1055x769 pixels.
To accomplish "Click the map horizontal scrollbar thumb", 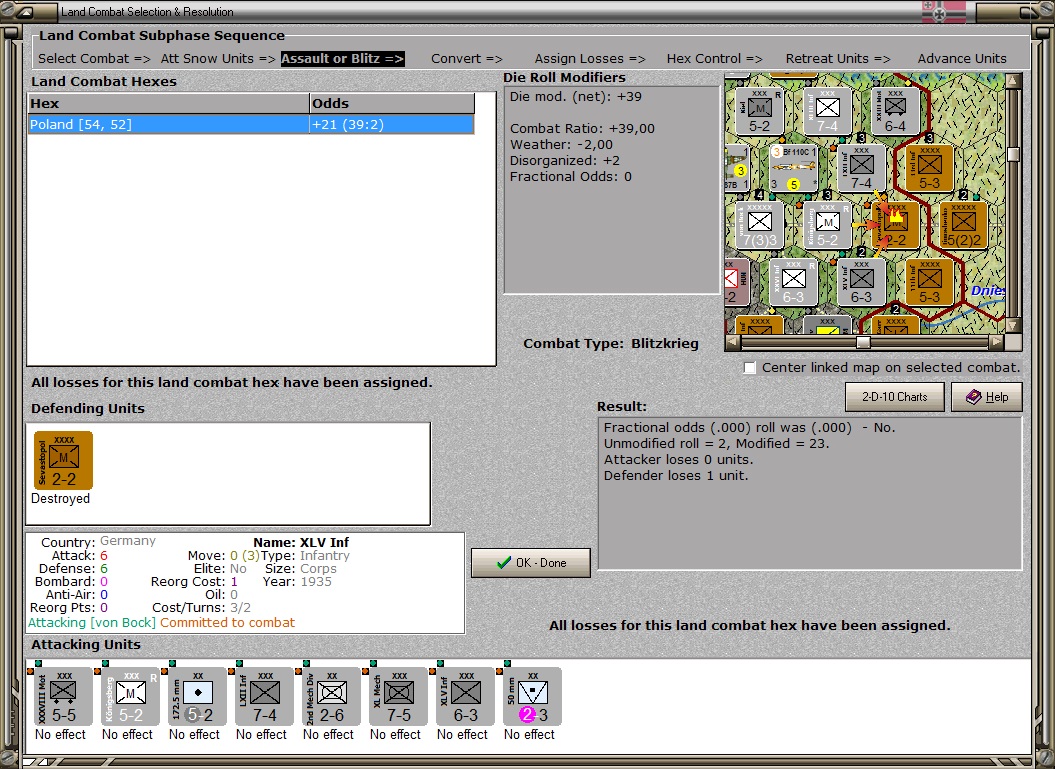I will (863, 342).
